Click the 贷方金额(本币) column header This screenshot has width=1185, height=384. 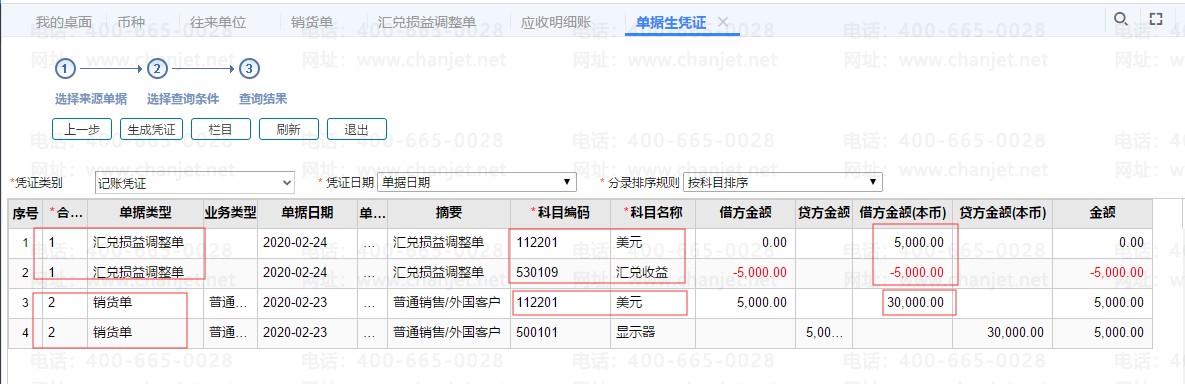[1002, 213]
